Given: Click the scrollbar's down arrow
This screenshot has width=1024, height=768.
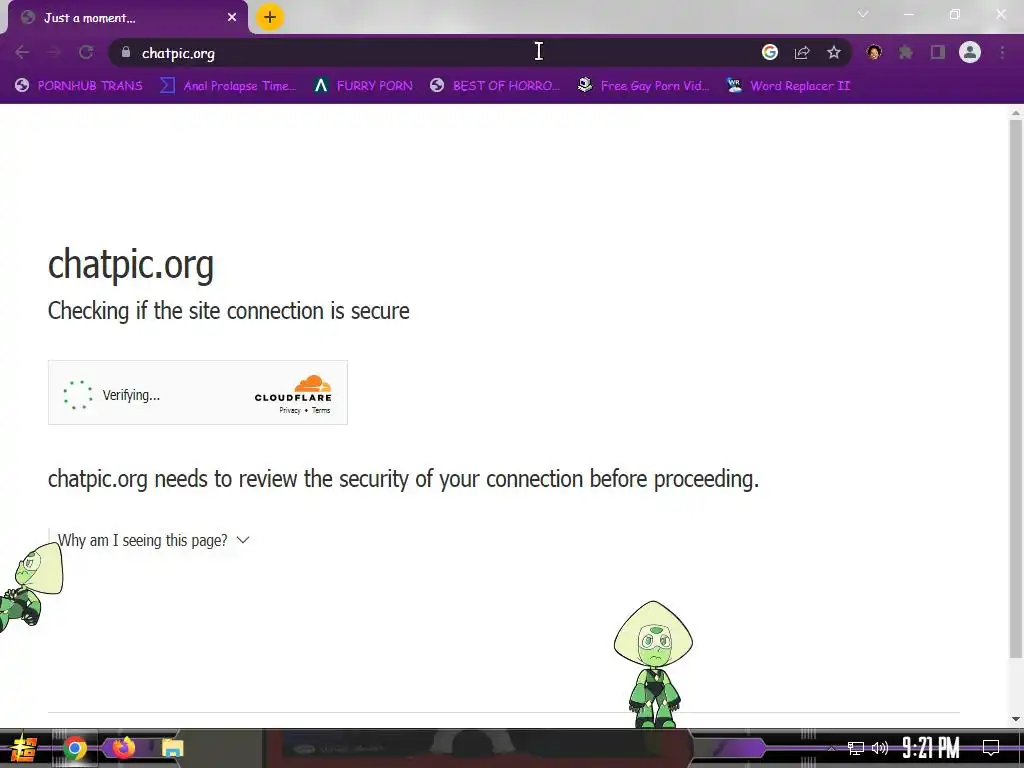Looking at the screenshot, I should pyautogui.click(x=1016, y=719).
